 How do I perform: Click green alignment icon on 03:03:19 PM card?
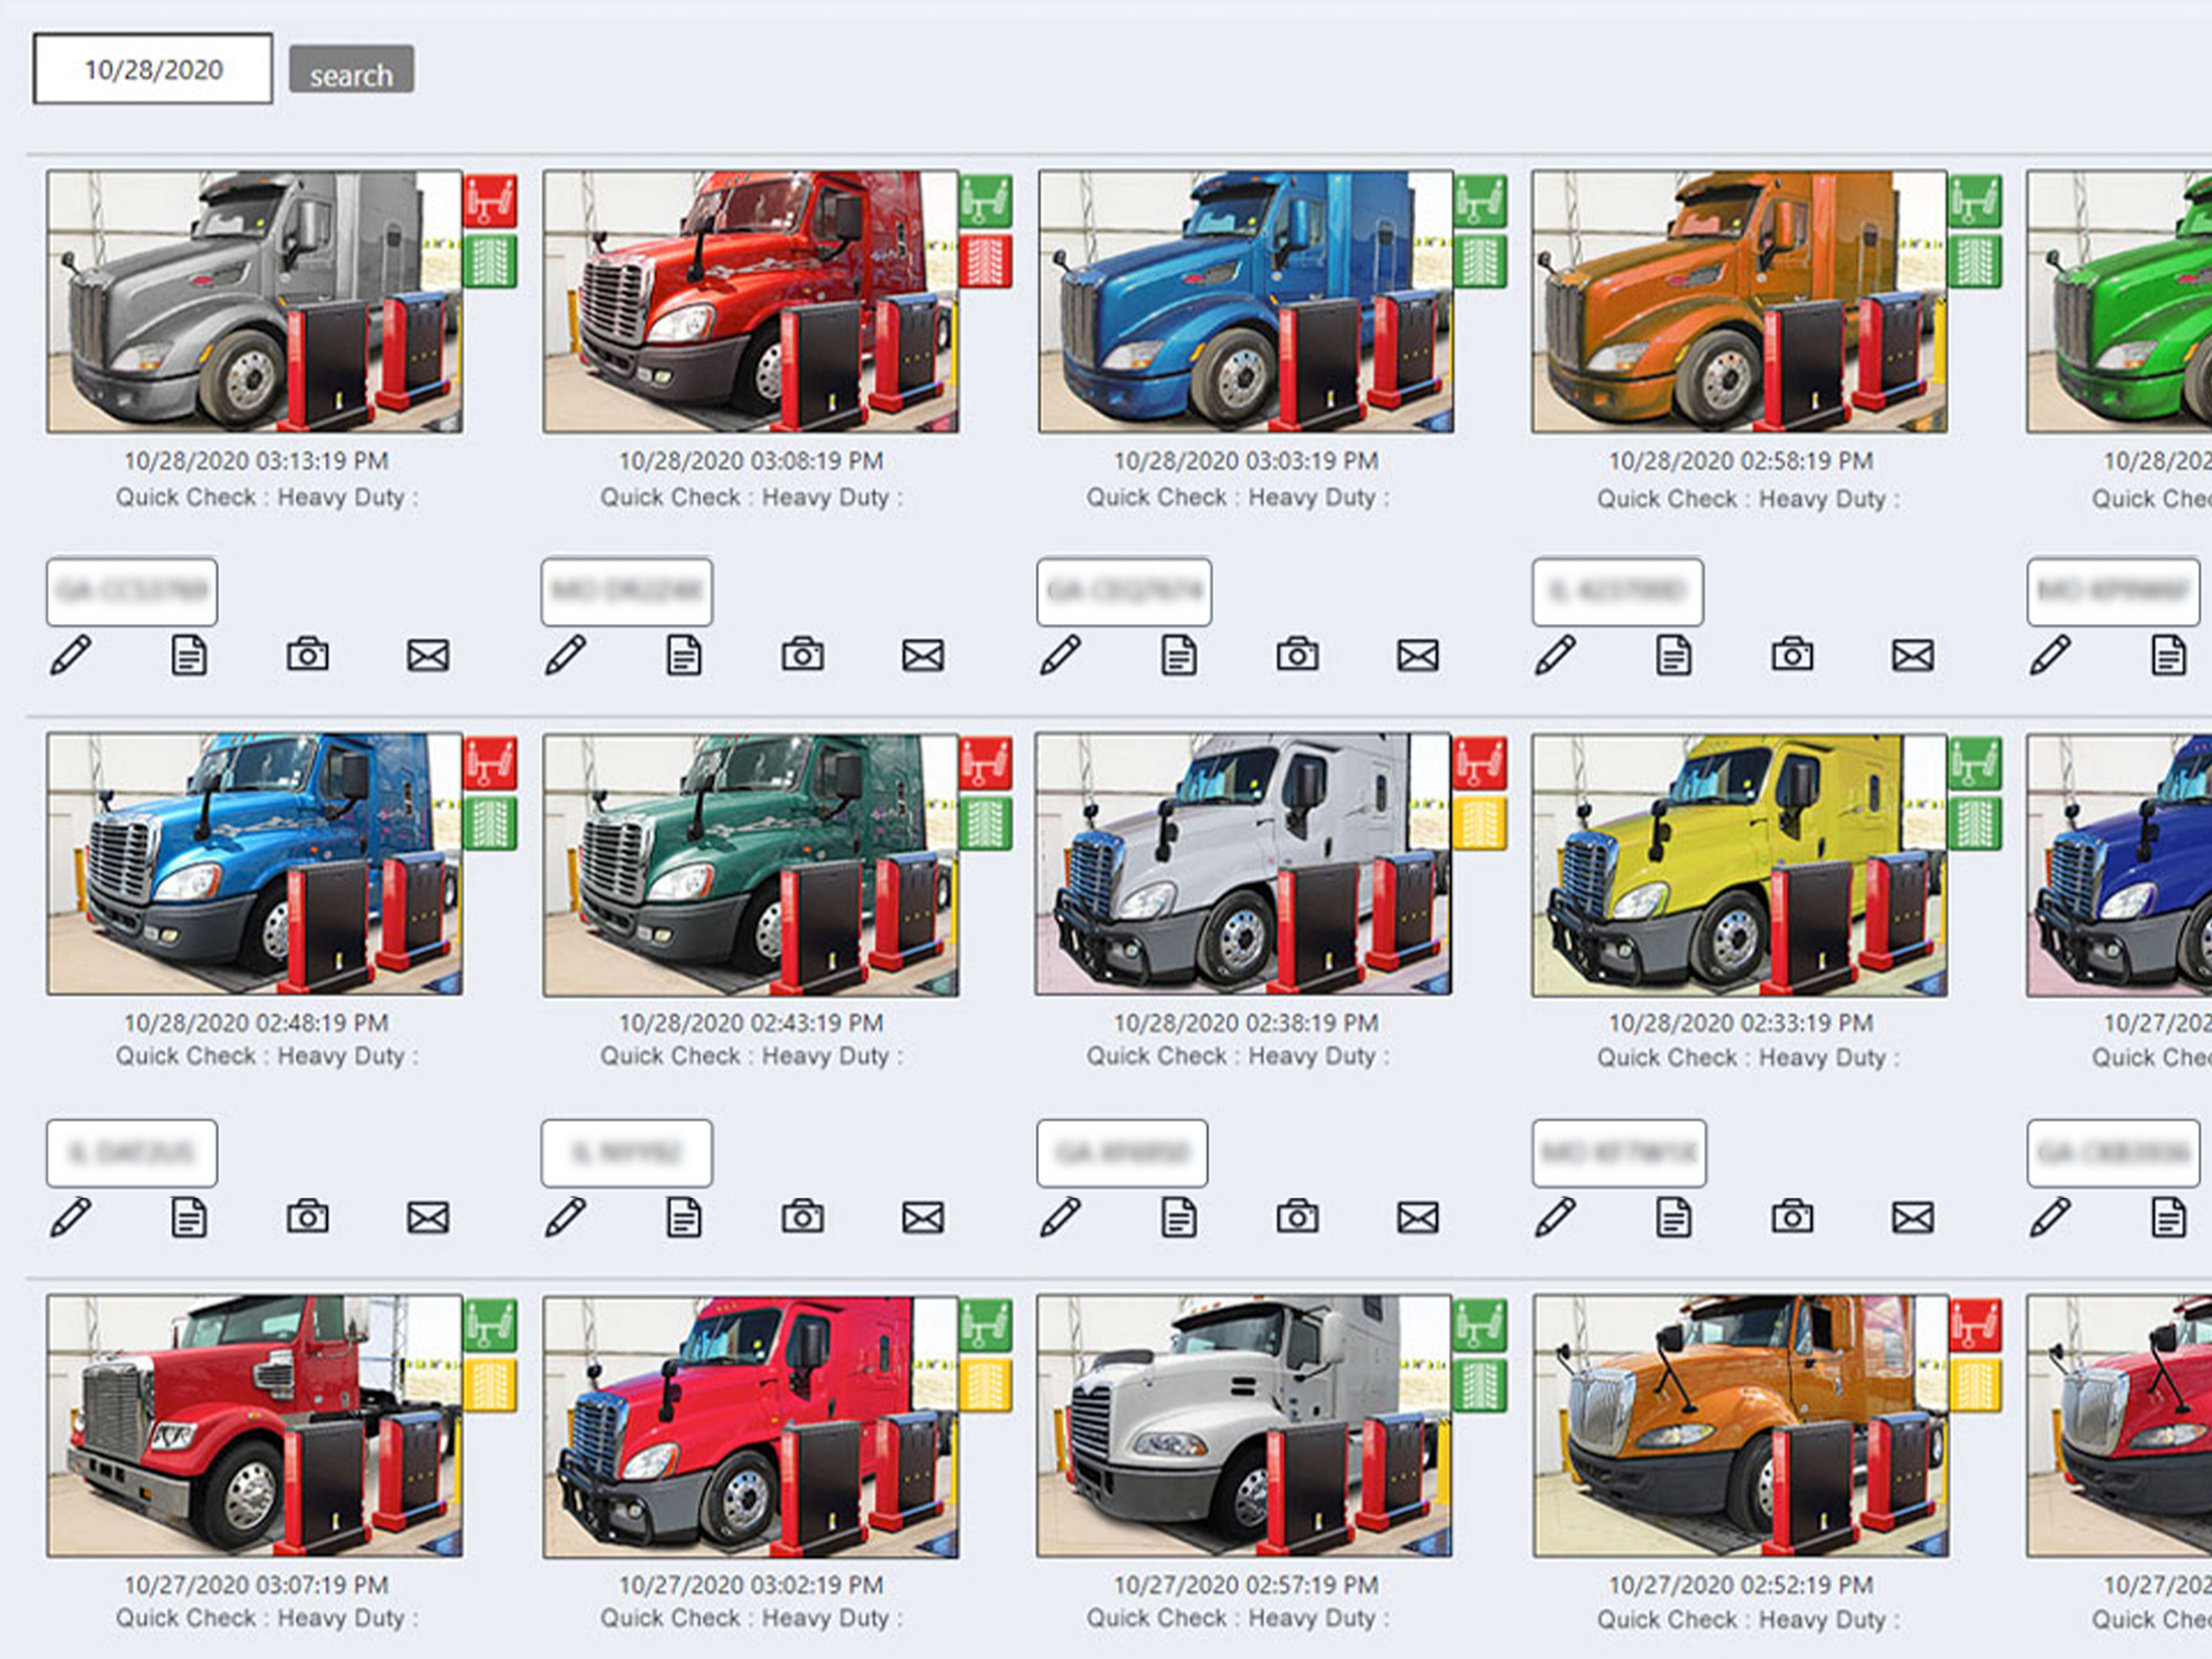point(1481,201)
